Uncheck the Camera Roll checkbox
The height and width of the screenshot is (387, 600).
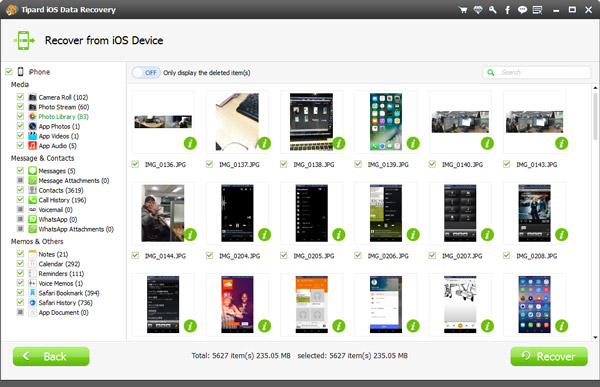pyautogui.click(x=20, y=97)
